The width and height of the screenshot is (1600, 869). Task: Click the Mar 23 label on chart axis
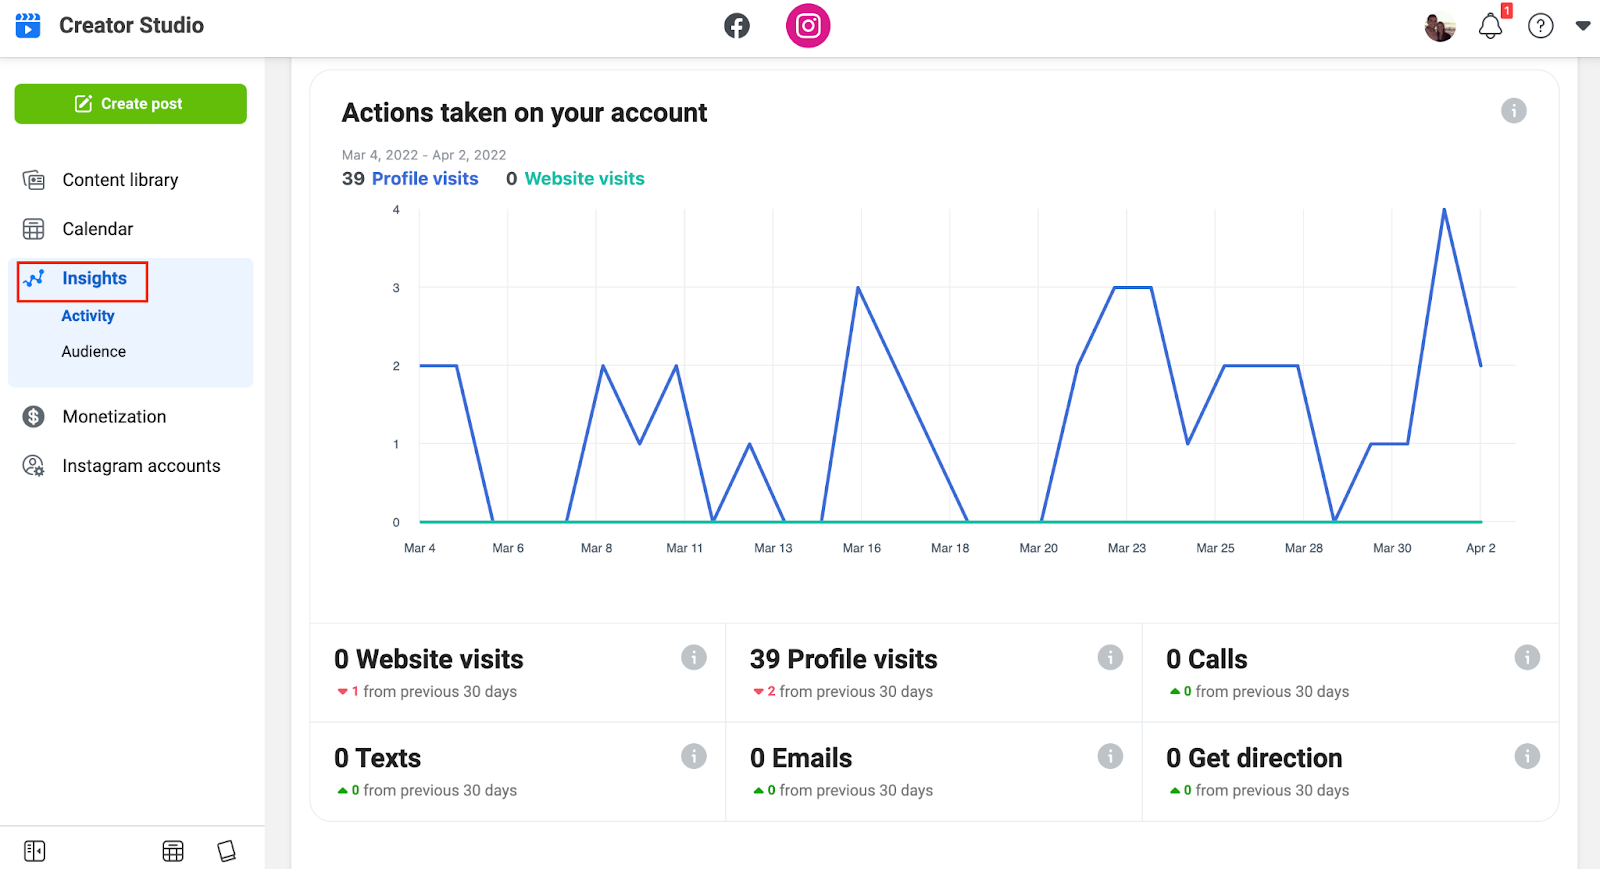pyautogui.click(x=1127, y=548)
